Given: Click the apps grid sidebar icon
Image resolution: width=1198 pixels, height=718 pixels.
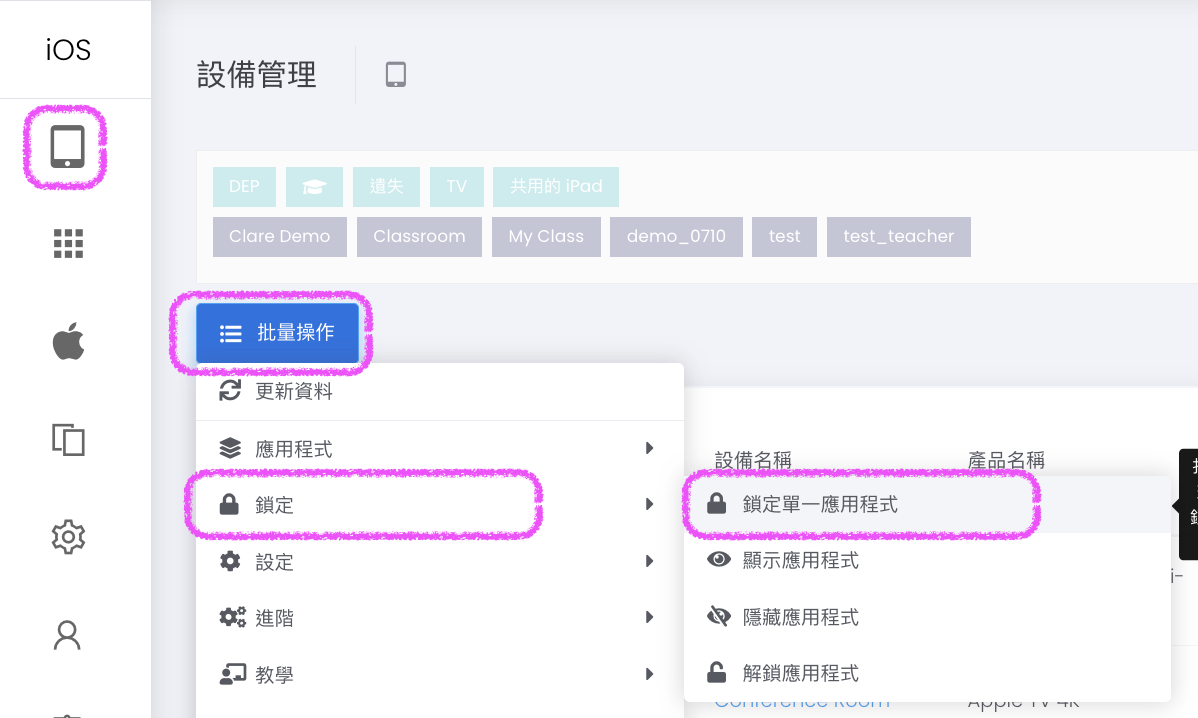Looking at the screenshot, I should point(67,243).
